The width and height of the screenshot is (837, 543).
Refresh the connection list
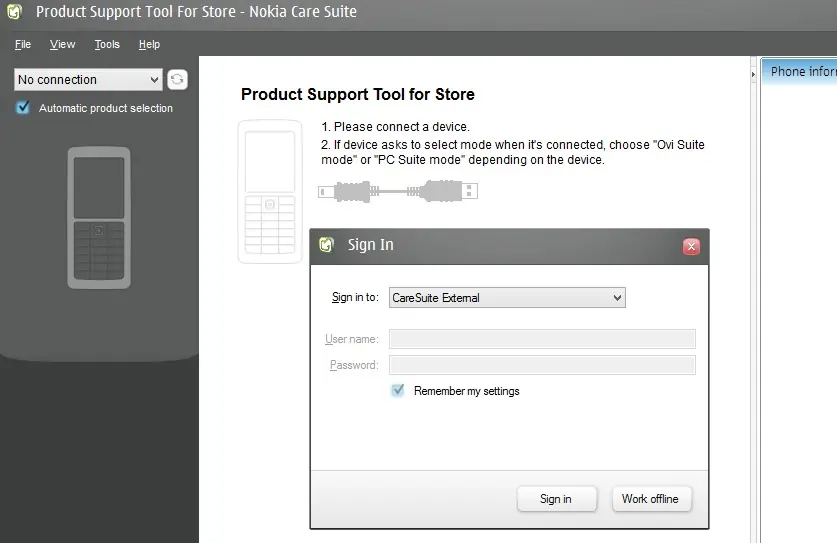tap(177, 80)
